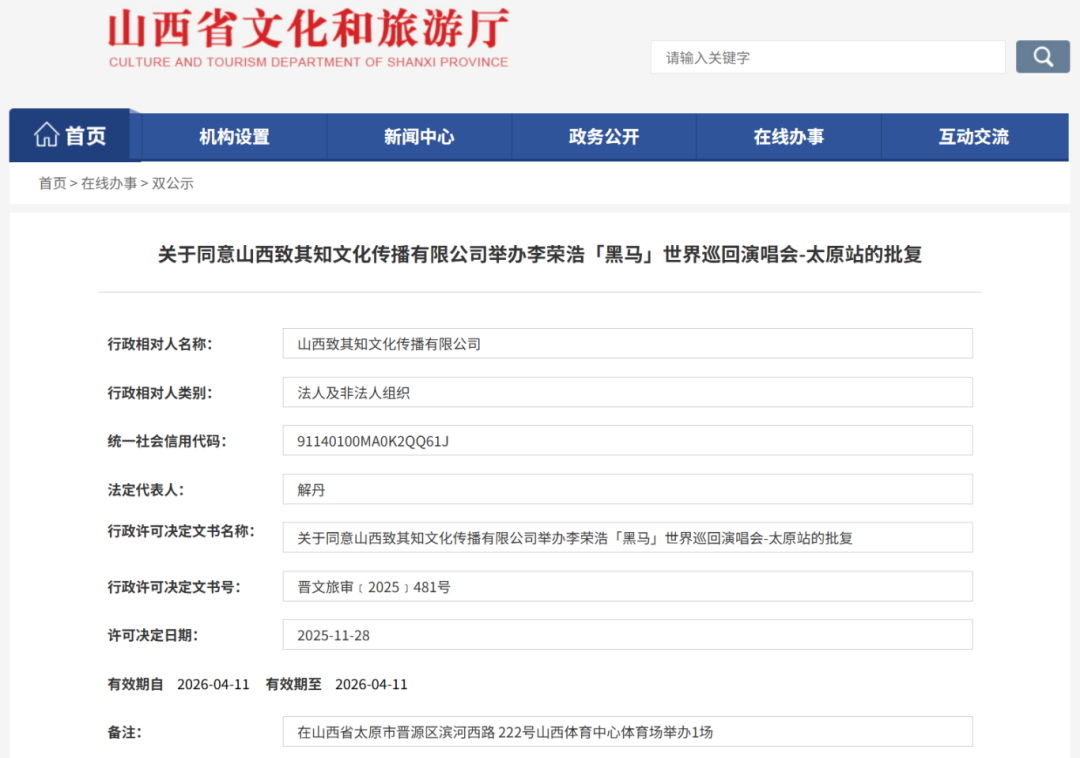Screen dimensions: 1080x758
Task: Type in the keyword search box
Action: click(x=827, y=57)
